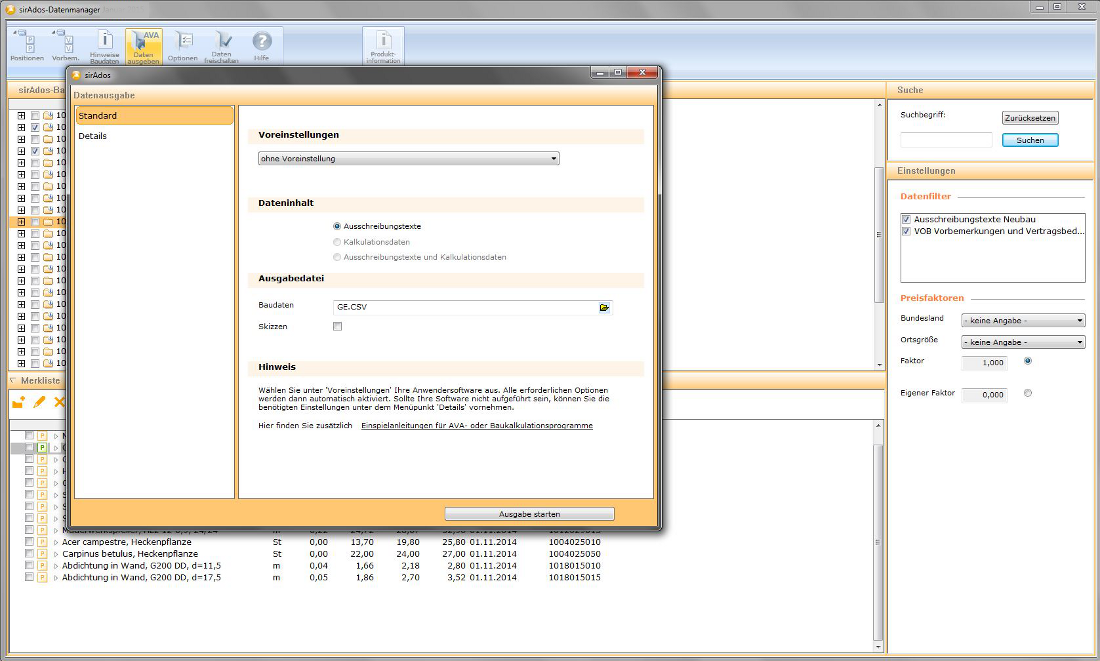Expand the Ortsgröße dropdown
The image size is (1100, 661).
[x=1022, y=342]
